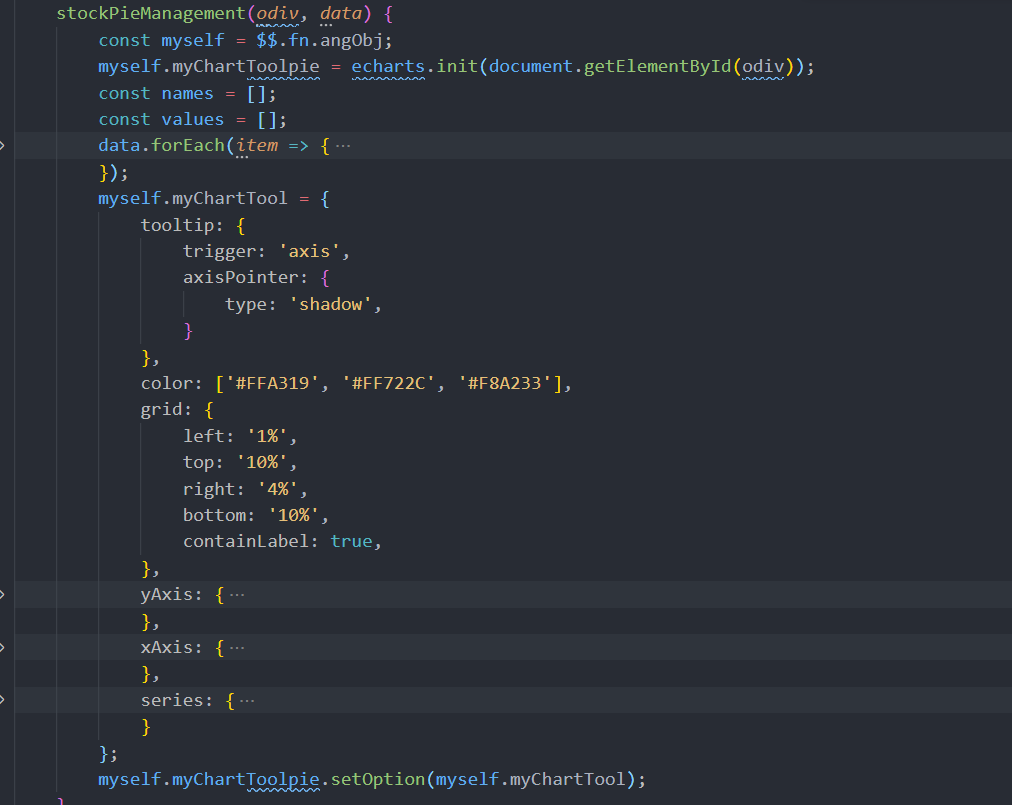The height and width of the screenshot is (805, 1012).
Task: Click myChartTool in the object assignment line
Action: pyautogui.click(x=230, y=198)
